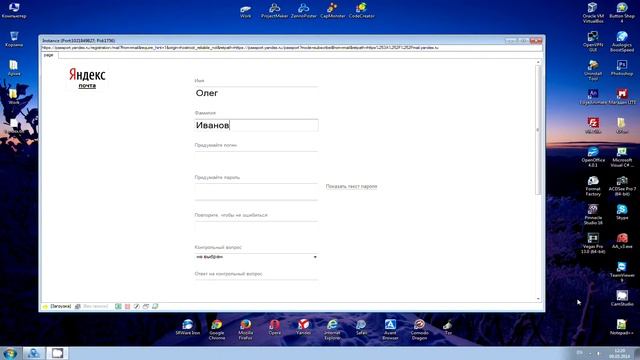Launch the Google Chrome desktop icon
This screenshot has height=360, width=640.
point(217,329)
